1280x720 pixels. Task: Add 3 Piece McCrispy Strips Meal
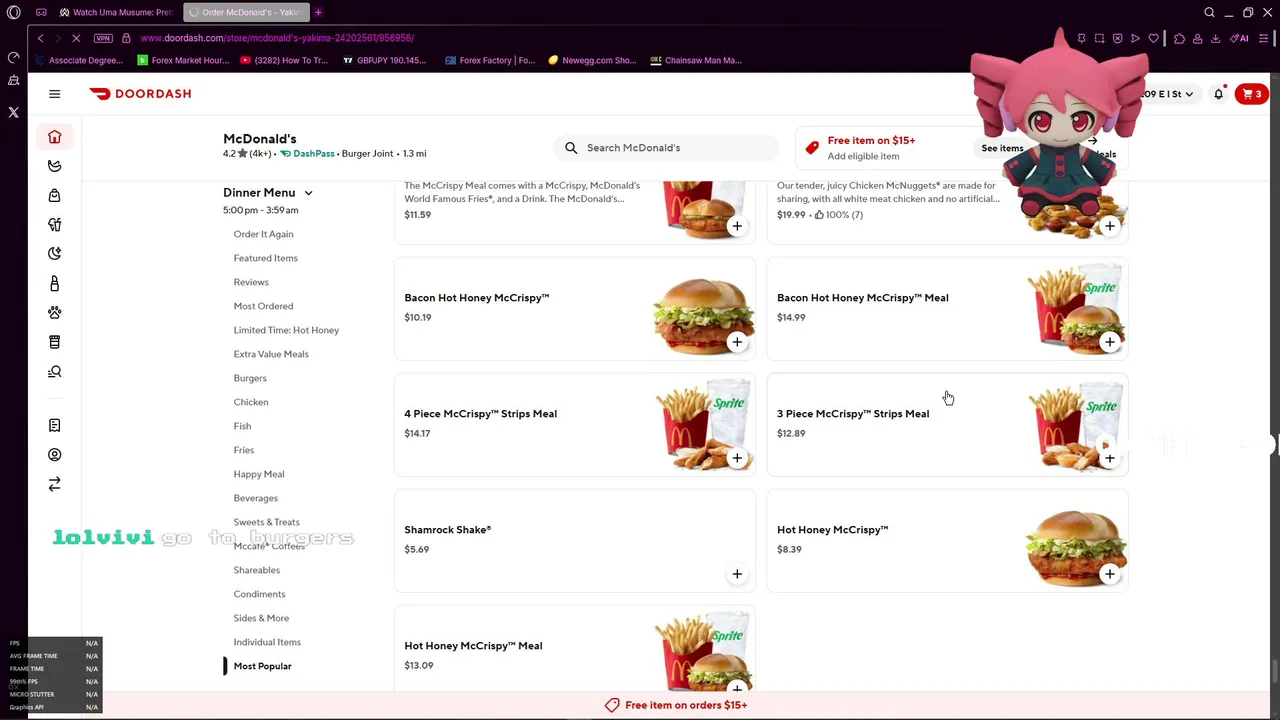[x=1110, y=458]
